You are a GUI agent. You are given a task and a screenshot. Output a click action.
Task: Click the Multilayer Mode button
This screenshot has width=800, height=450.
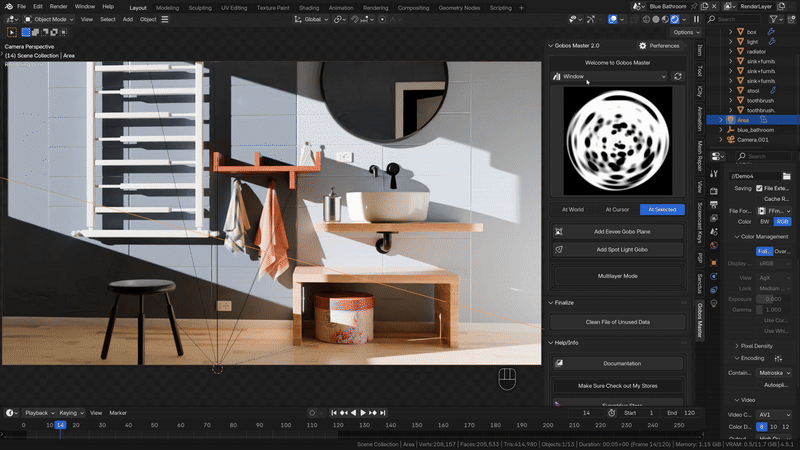point(617,276)
